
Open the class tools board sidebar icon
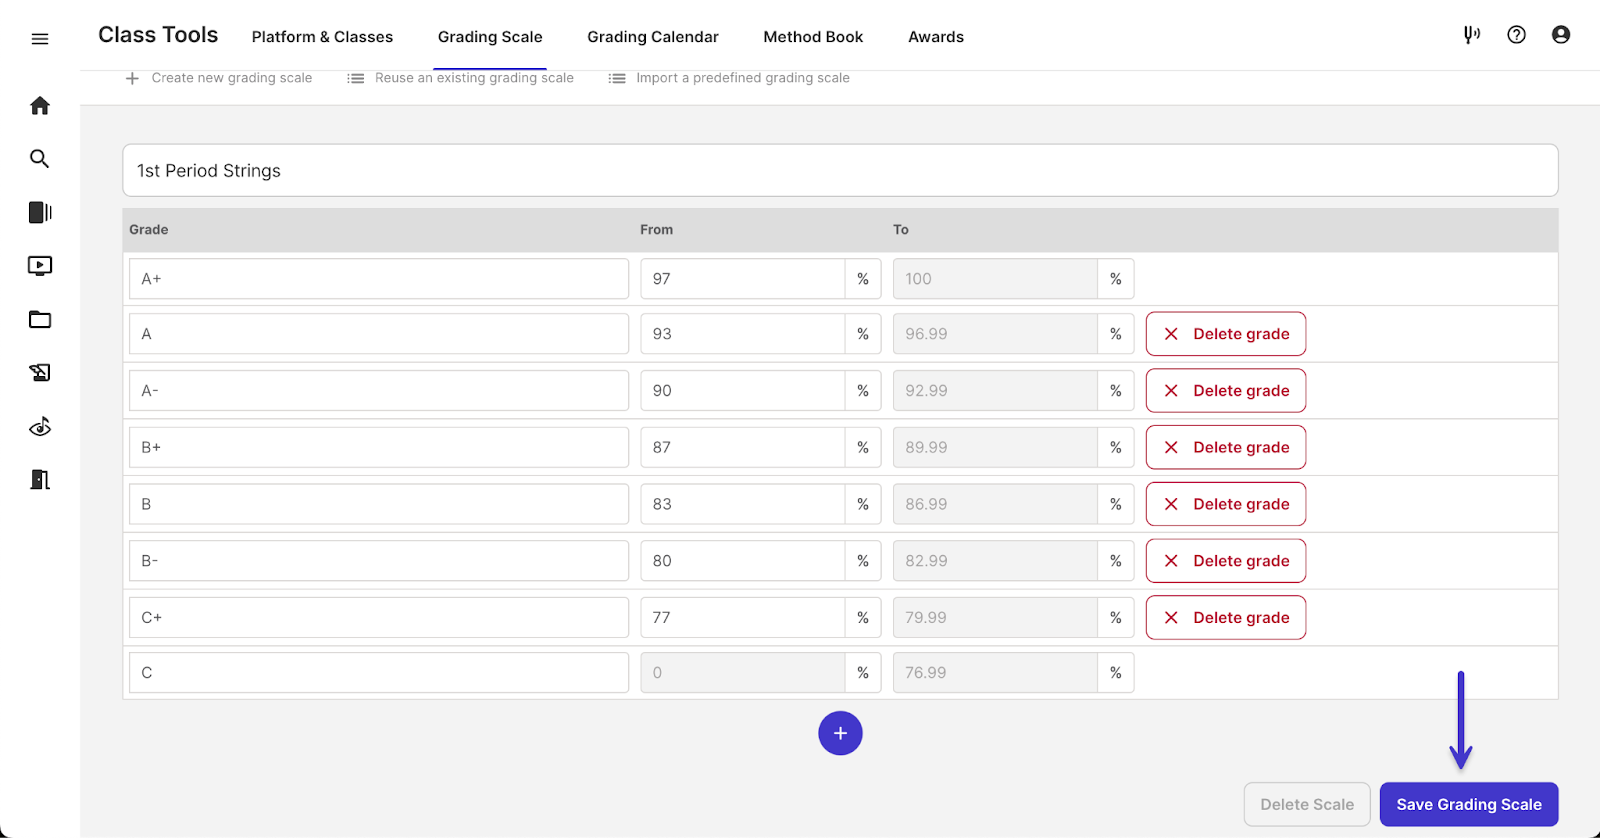[40, 373]
